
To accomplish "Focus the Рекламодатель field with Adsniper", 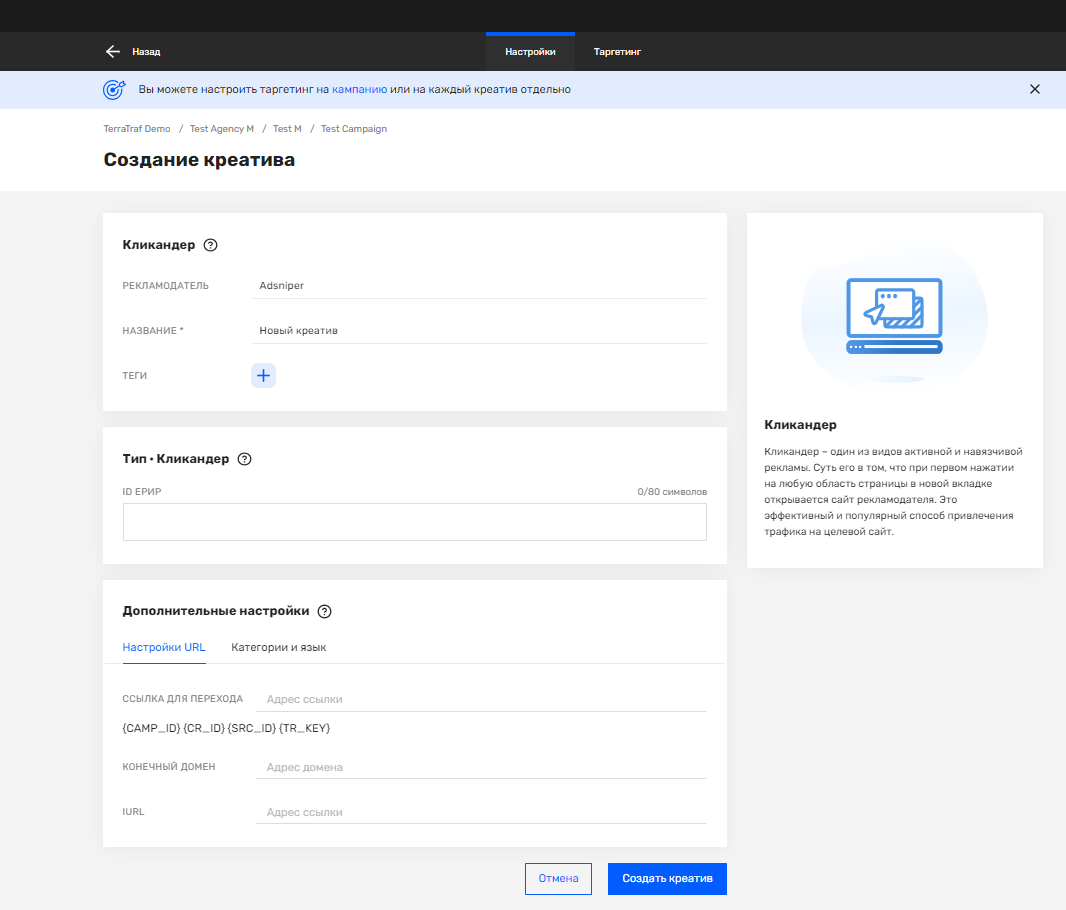I will tap(479, 285).
